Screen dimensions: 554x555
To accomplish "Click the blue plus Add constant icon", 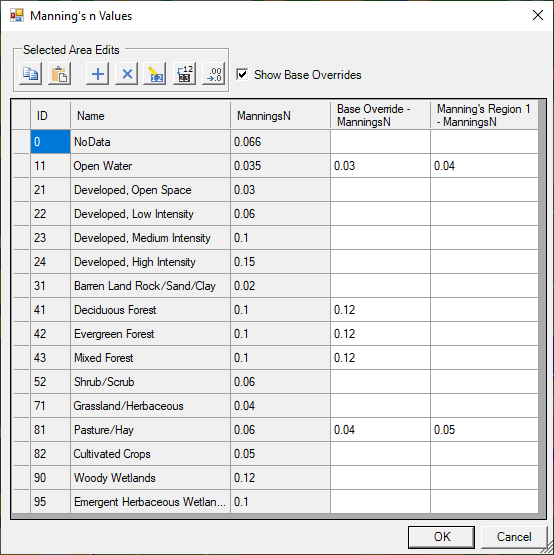I will 98,74.
